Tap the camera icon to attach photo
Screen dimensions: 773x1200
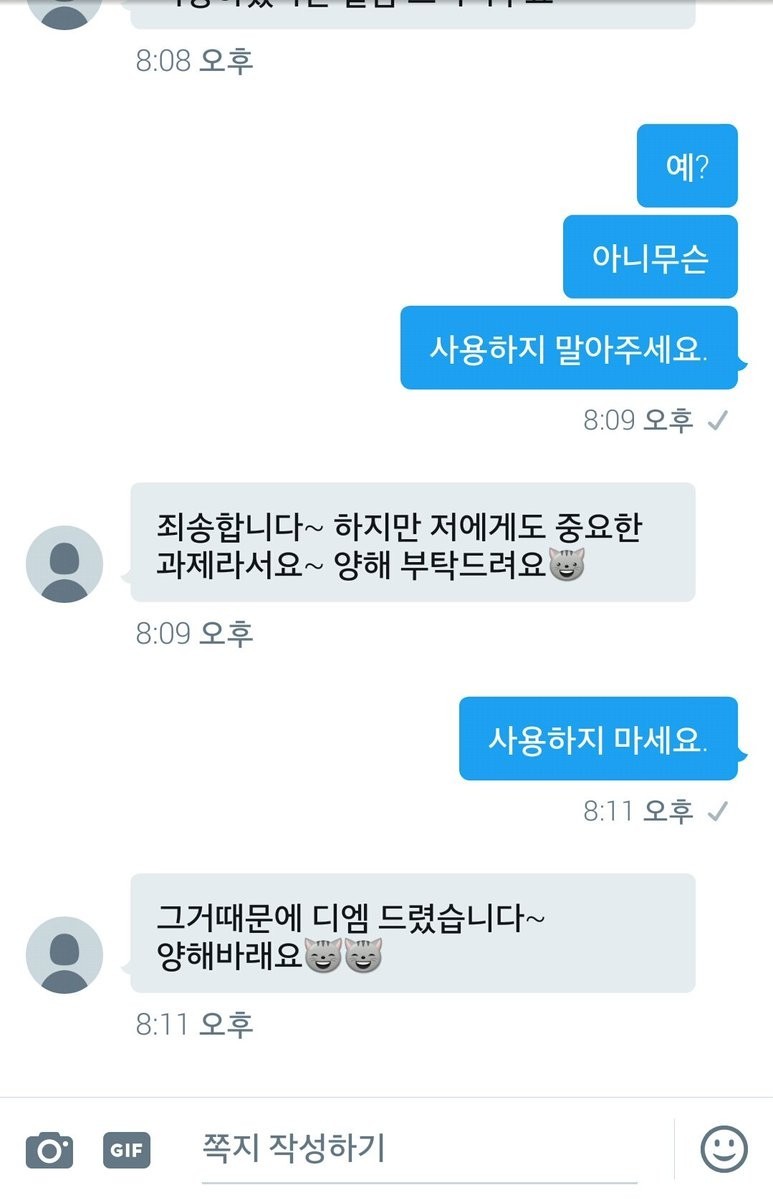[x=49, y=1150]
